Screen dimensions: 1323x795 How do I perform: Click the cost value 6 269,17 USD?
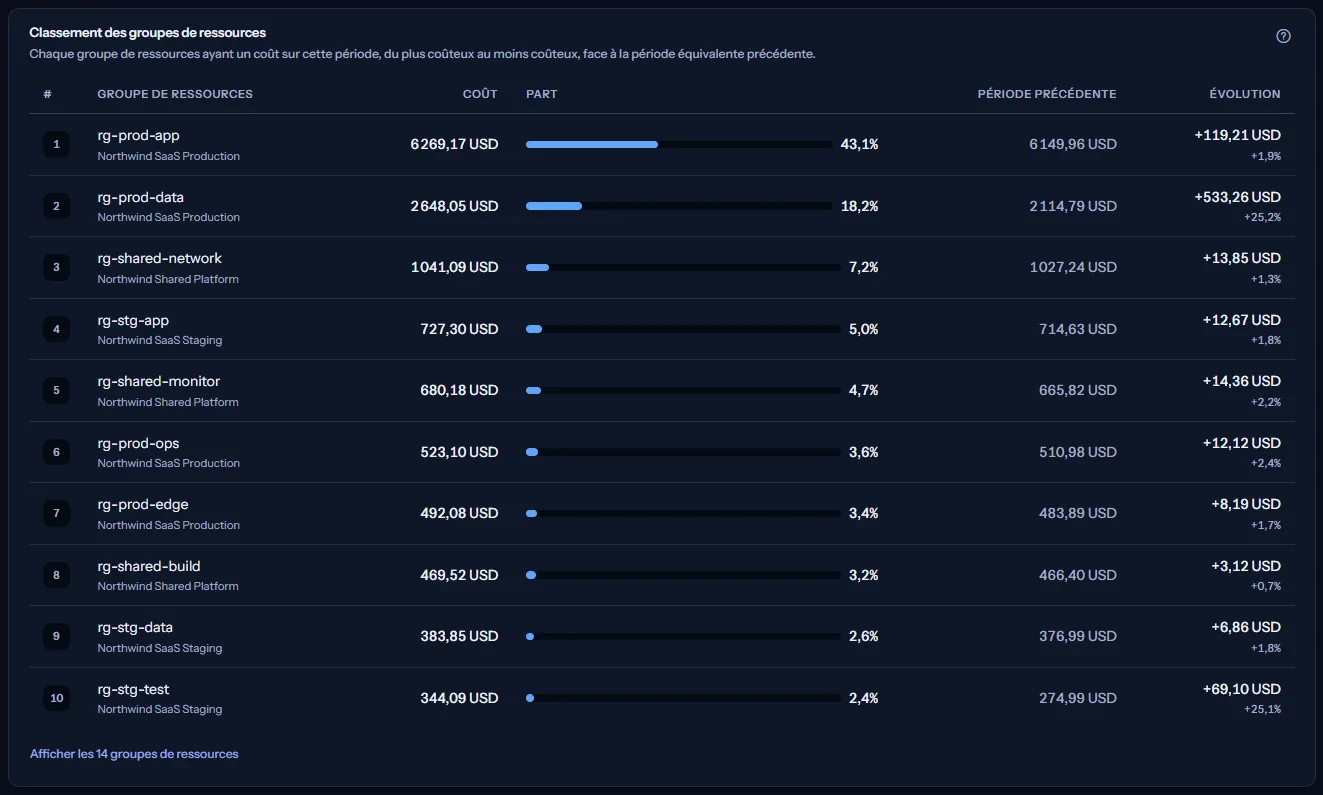(454, 144)
